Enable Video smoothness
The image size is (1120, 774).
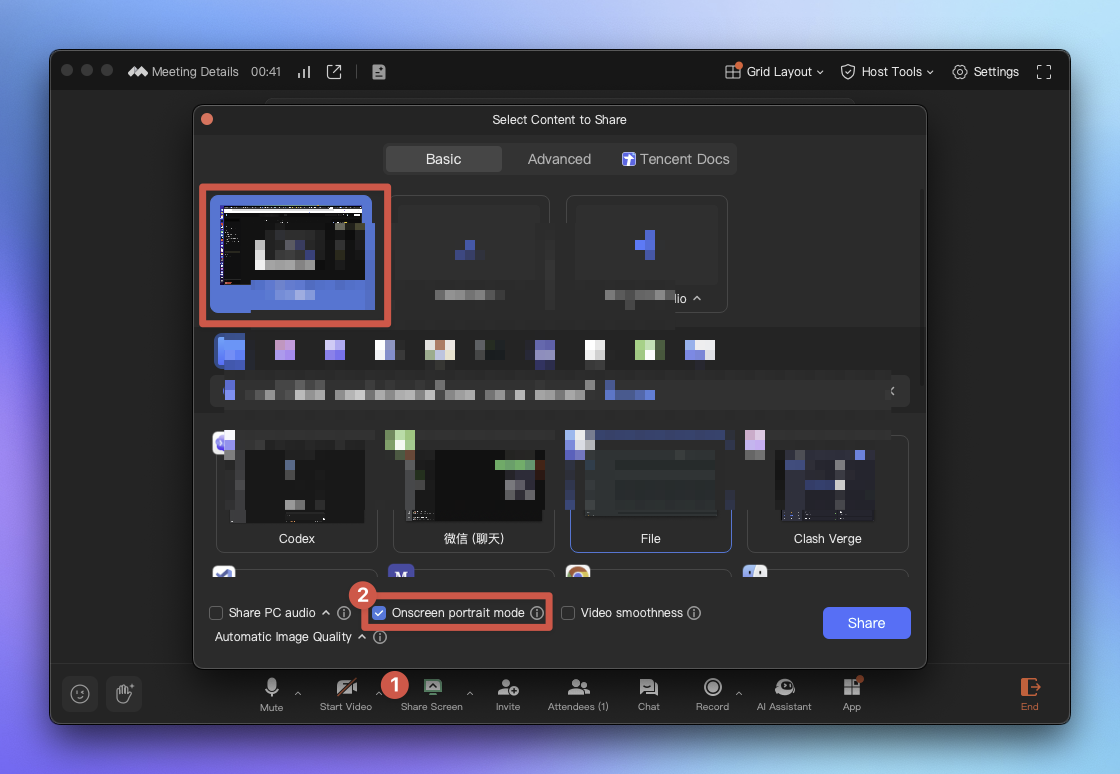(568, 612)
